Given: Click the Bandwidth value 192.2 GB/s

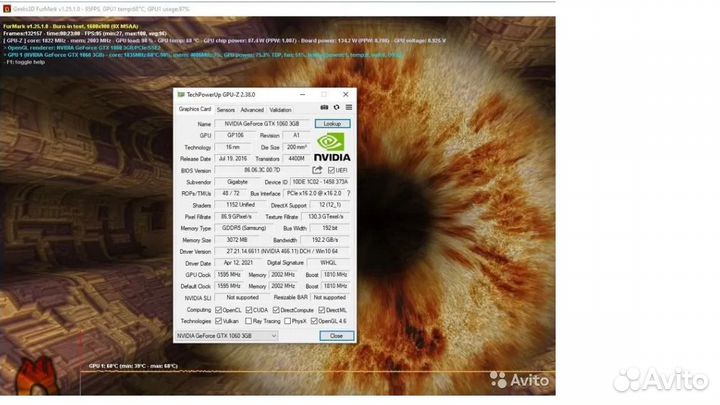Looking at the screenshot, I should pos(325,240).
